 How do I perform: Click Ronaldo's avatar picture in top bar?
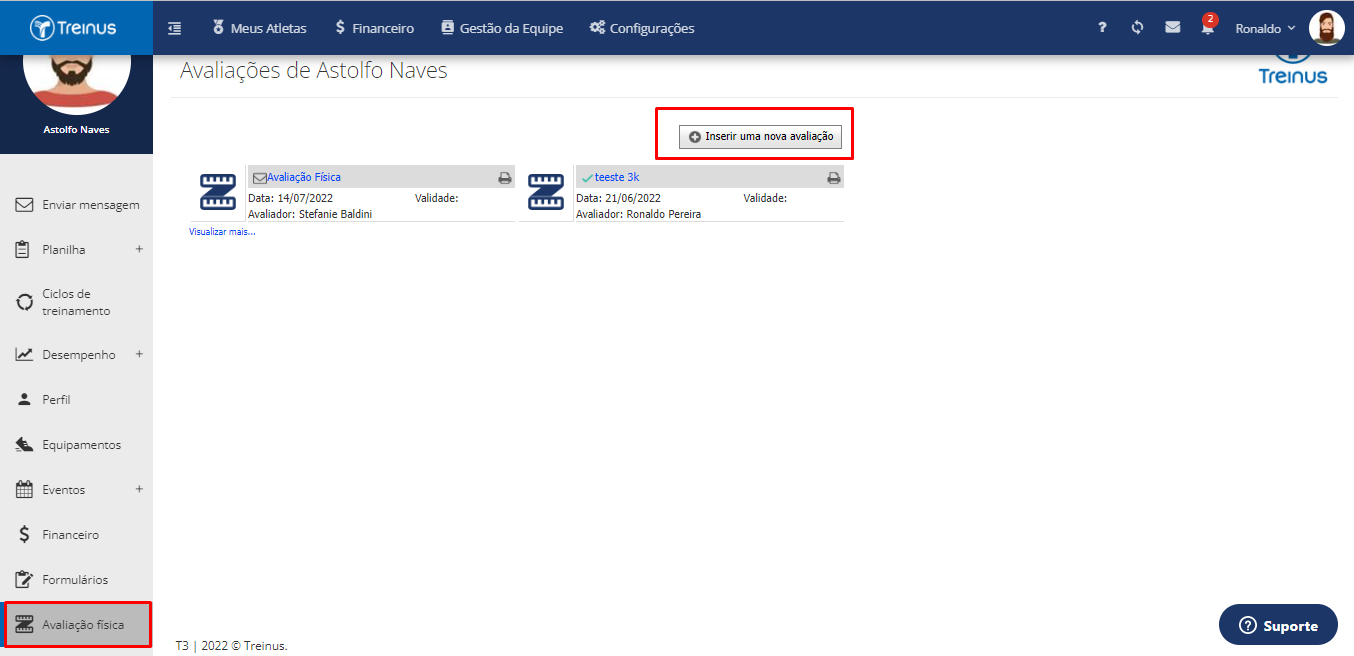coord(1327,28)
